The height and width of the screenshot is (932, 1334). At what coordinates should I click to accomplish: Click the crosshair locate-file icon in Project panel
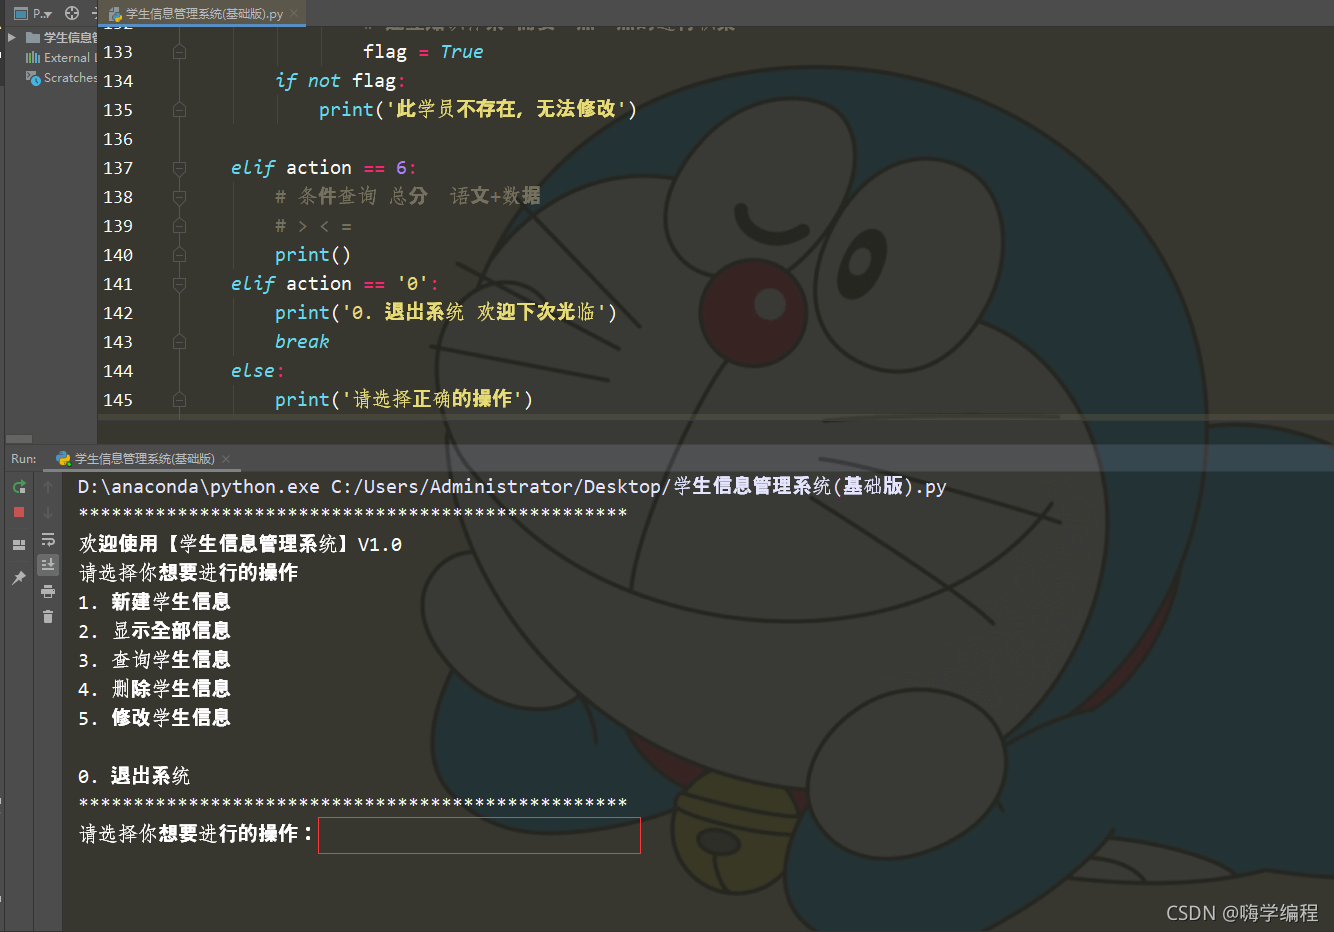[x=72, y=13]
